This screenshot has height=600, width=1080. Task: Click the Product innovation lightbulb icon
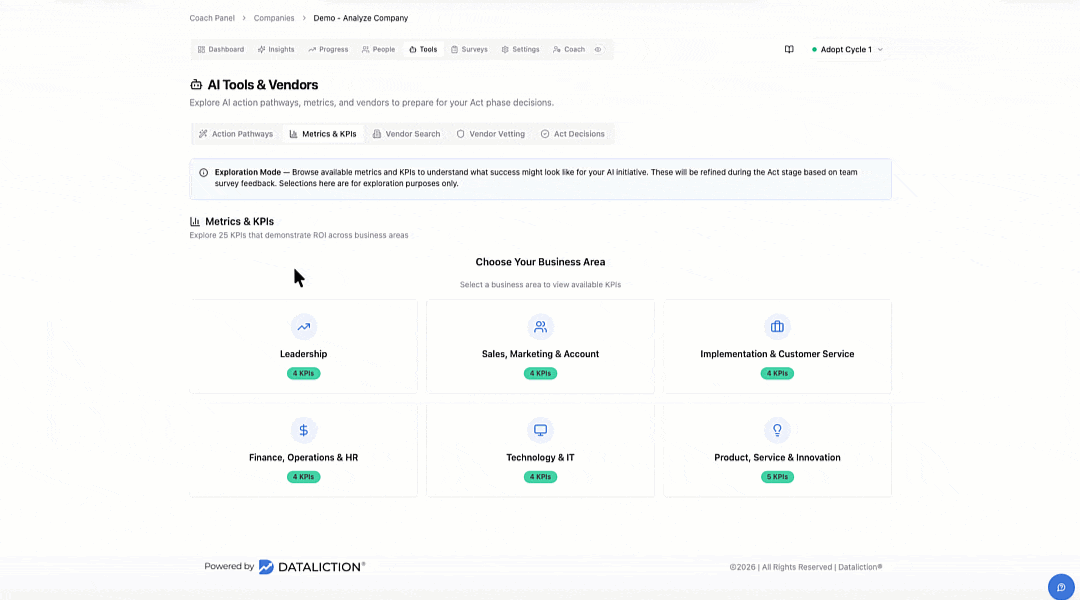777,430
